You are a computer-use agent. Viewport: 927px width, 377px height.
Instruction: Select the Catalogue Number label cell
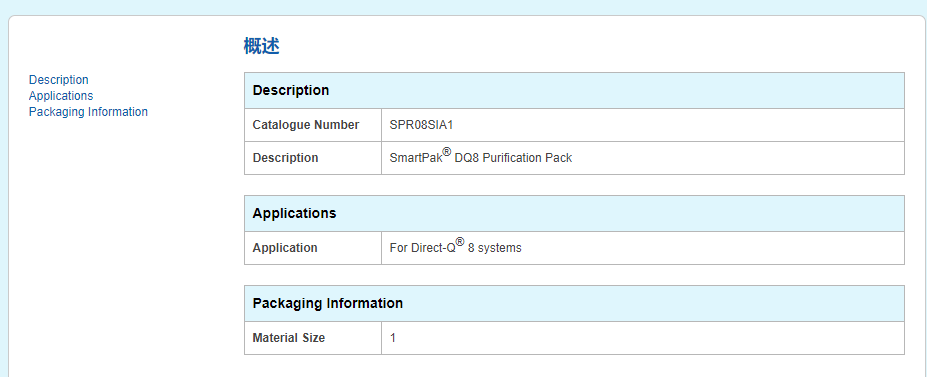click(313, 125)
